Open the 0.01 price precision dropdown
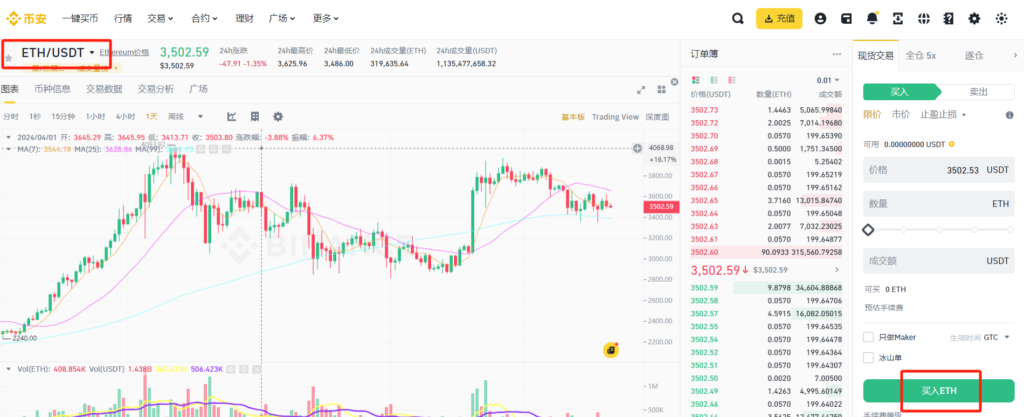Viewport: 1024px width, 417px height. [828, 80]
